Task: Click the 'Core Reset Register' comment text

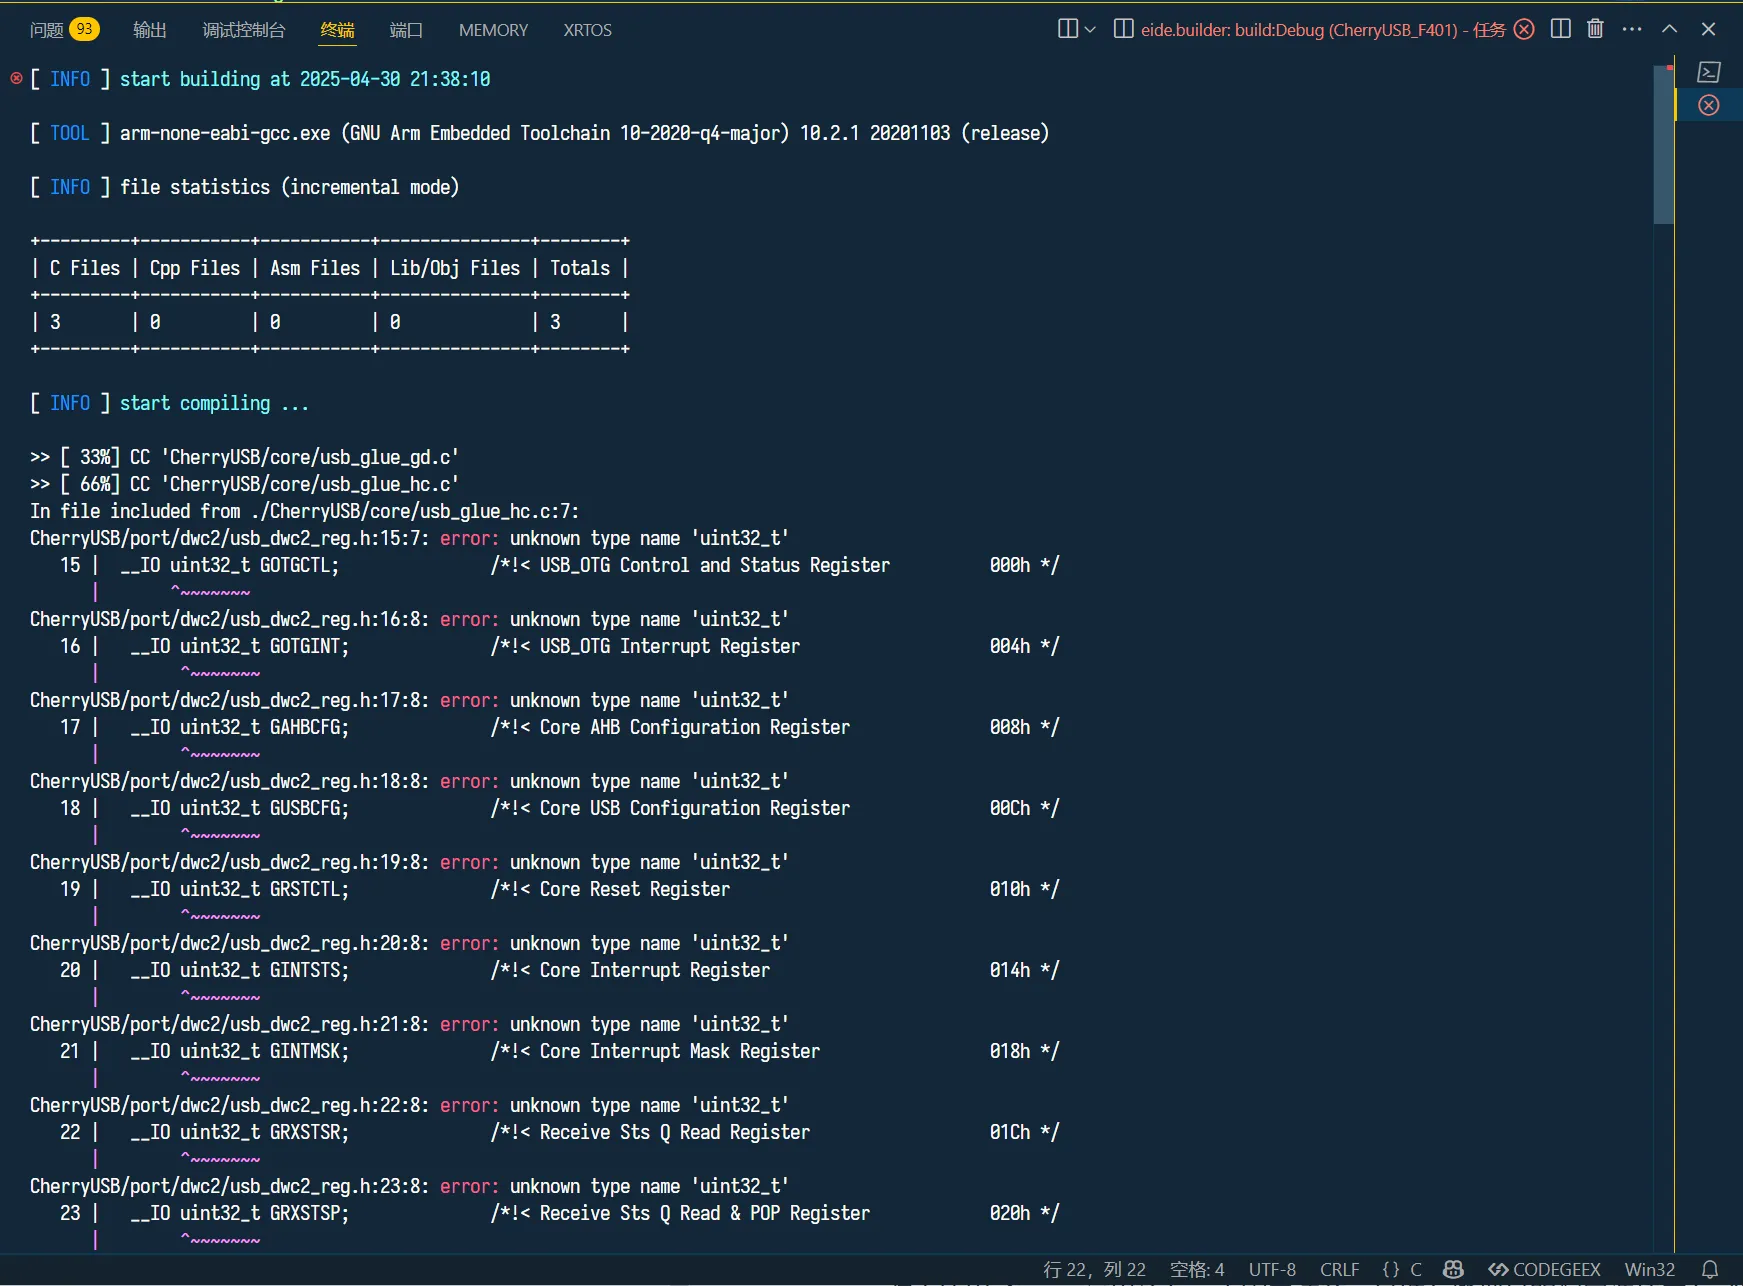Action: coord(635,889)
